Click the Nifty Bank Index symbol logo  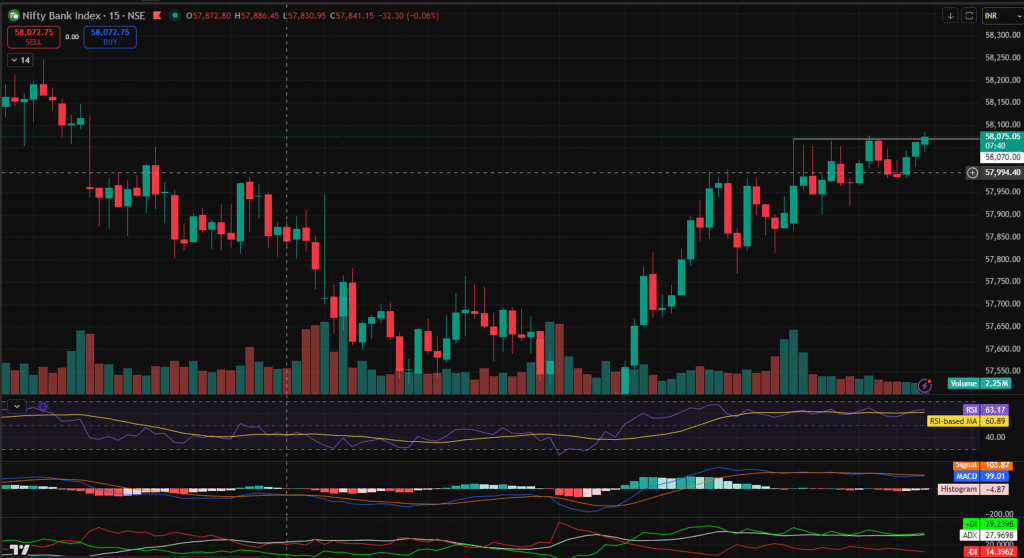[x=13, y=15]
